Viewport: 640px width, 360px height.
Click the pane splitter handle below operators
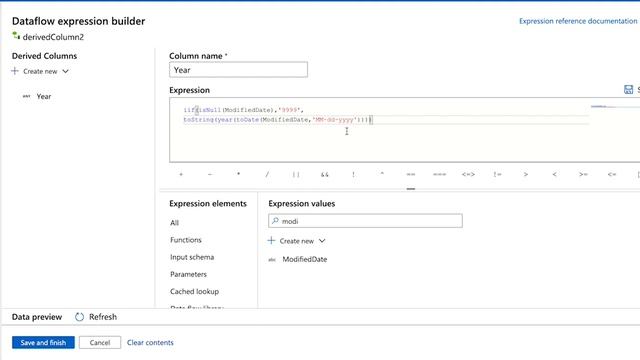tap(411, 189)
